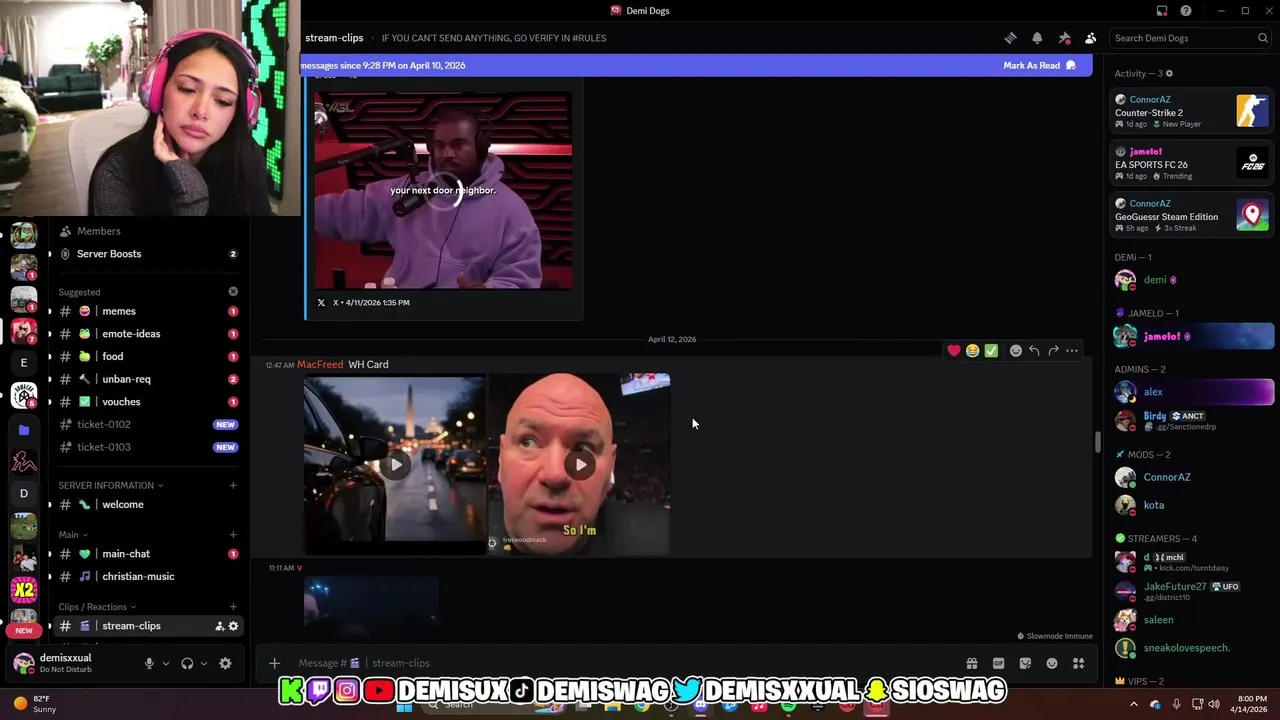
Task: Add laughing emoji reaction to message
Action: coord(972,351)
